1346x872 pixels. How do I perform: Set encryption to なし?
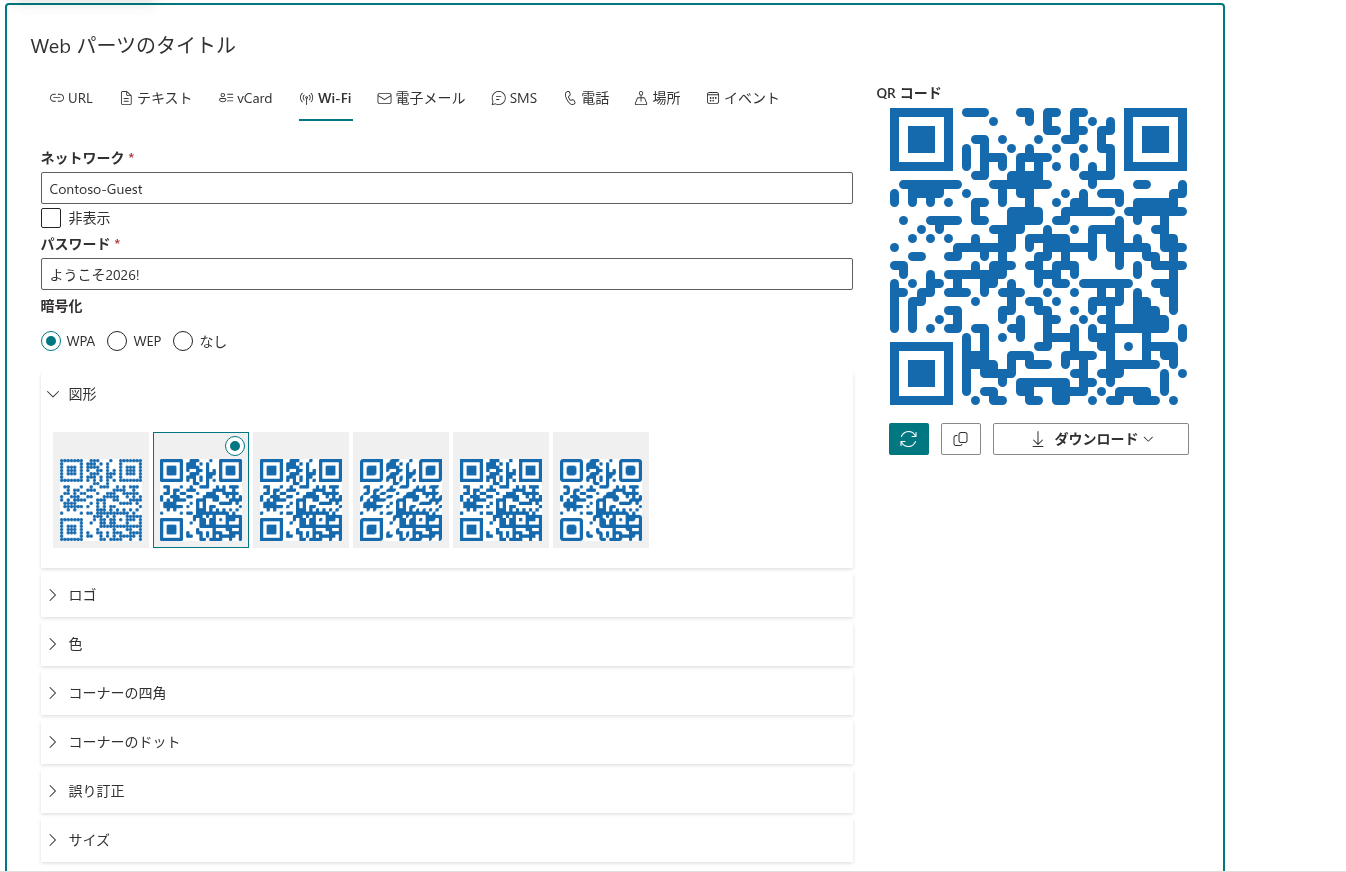coord(183,341)
